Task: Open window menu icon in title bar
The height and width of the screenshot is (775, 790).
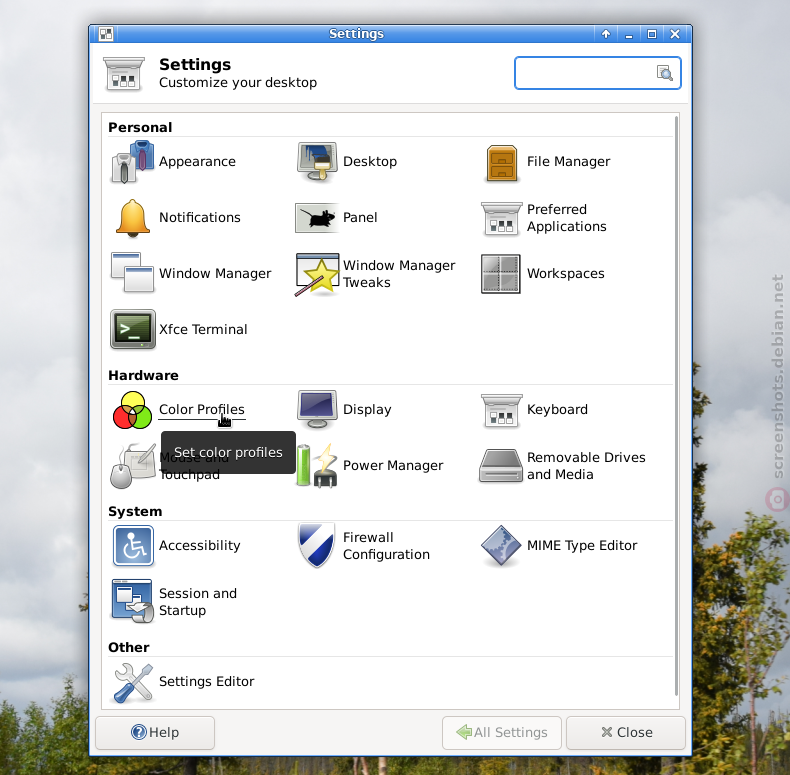Action: pyautogui.click(x=106, y=34)
